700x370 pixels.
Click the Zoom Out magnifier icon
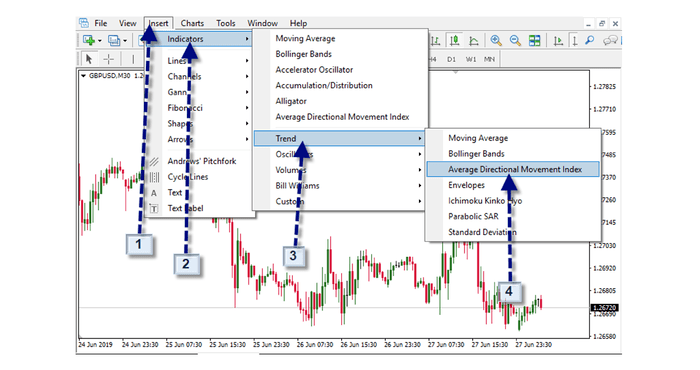click(x=515, y=41)
